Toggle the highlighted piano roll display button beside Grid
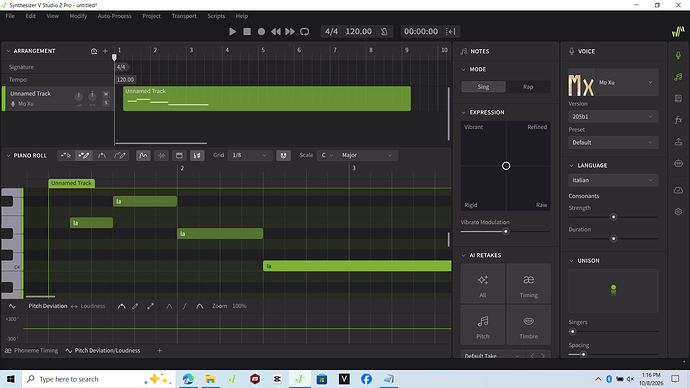Viewport: 690px width, 388px height. click(197, 155)
